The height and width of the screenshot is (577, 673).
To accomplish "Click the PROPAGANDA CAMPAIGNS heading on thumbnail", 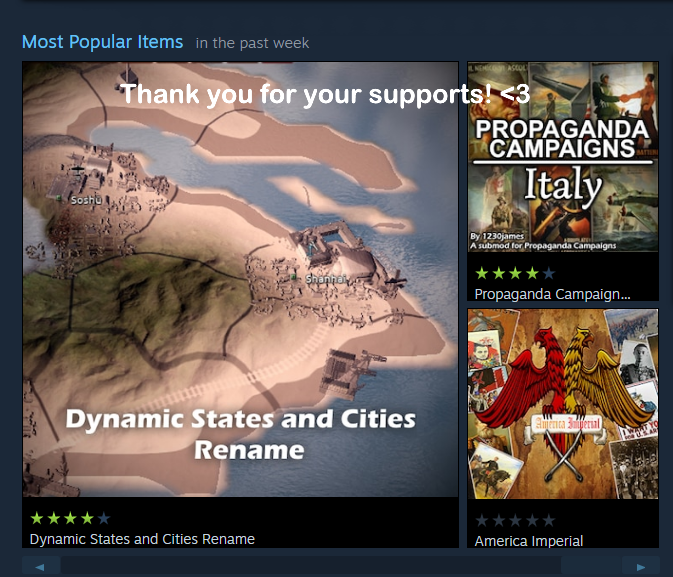I will 562,138.
